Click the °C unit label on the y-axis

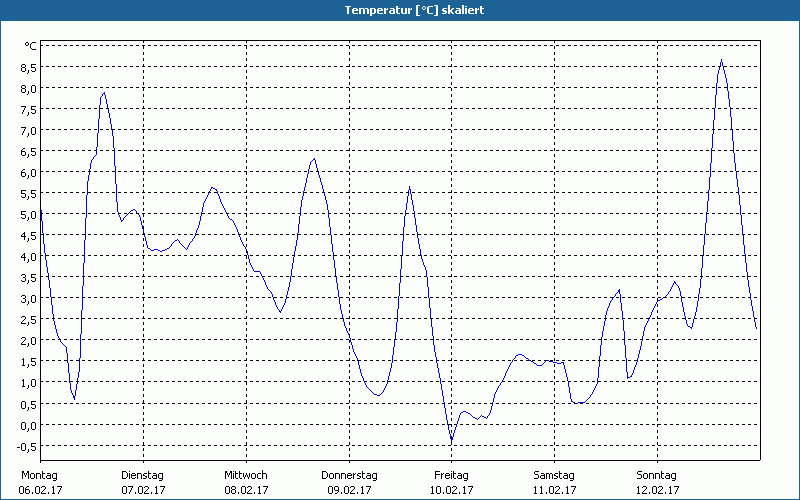tap(30, 46)
